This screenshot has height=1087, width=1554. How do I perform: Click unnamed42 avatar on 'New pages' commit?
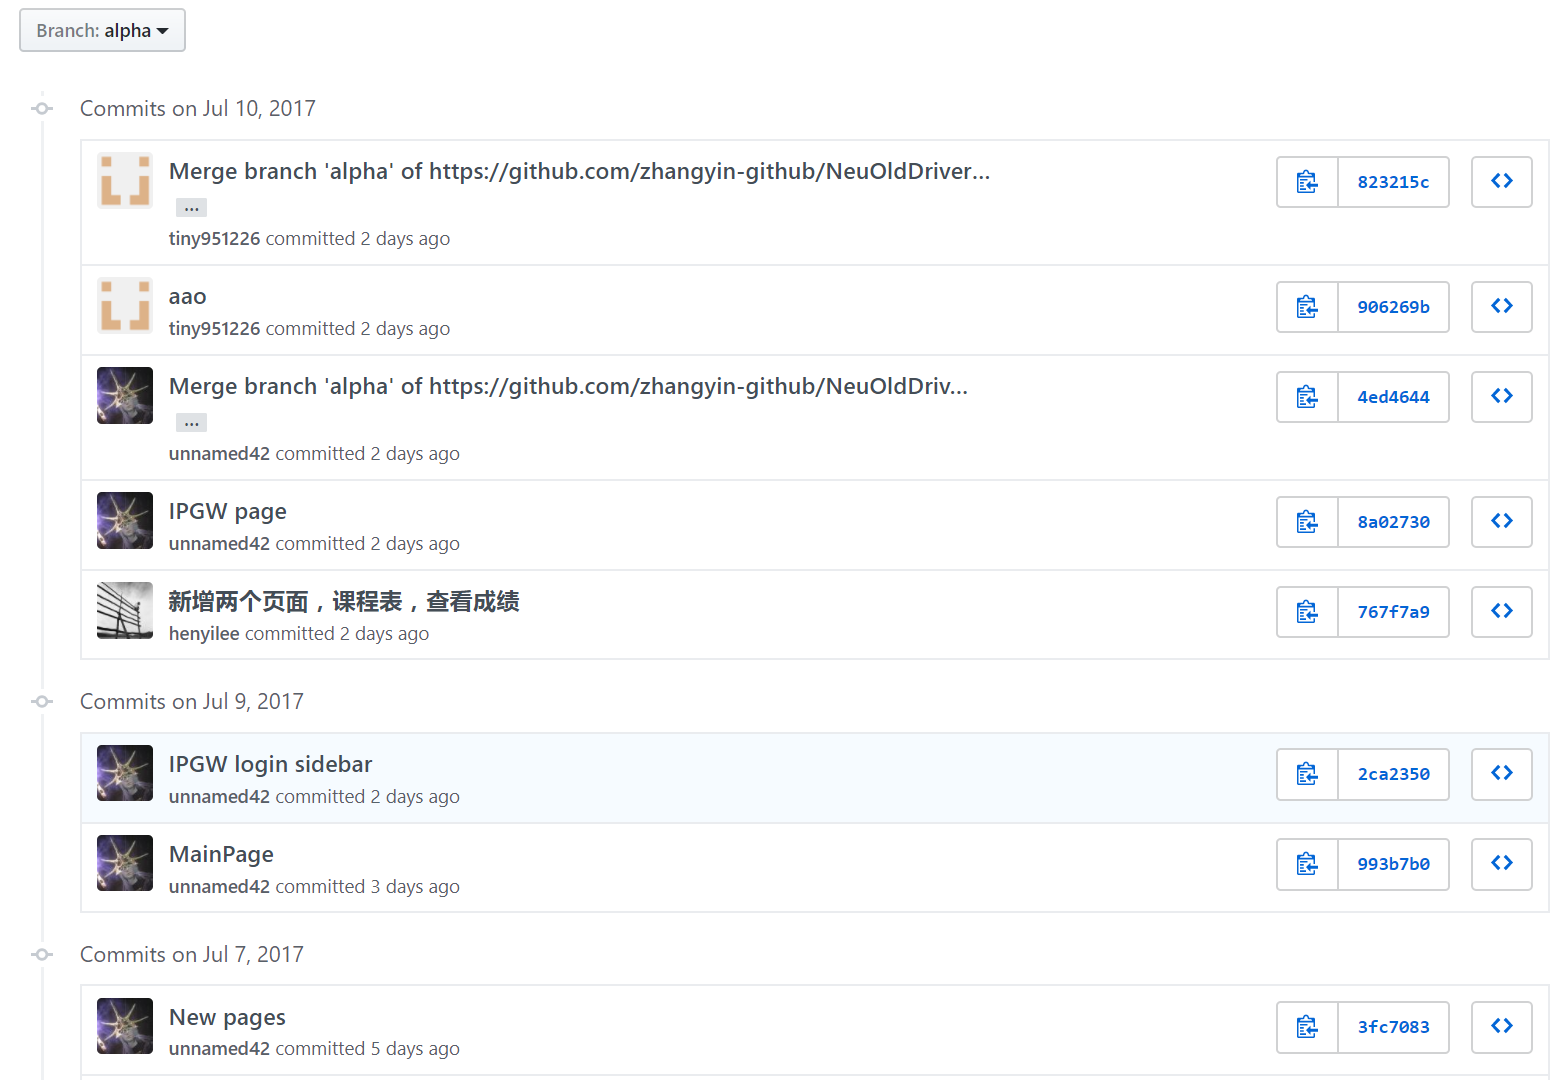(125, 1026)
